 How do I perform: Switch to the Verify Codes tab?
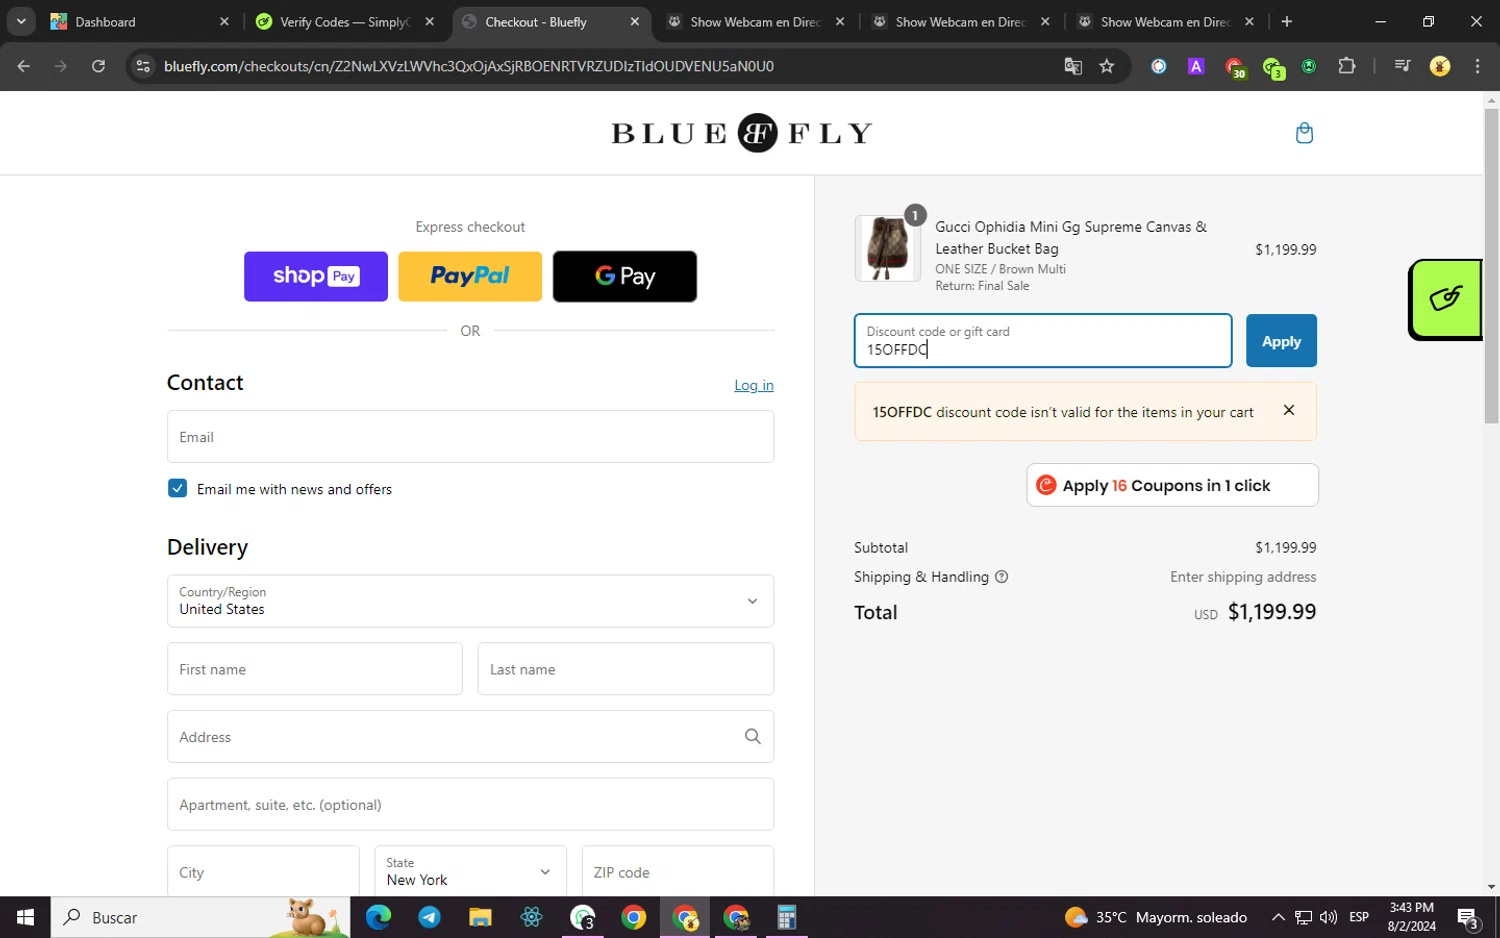tap(344, 21)
